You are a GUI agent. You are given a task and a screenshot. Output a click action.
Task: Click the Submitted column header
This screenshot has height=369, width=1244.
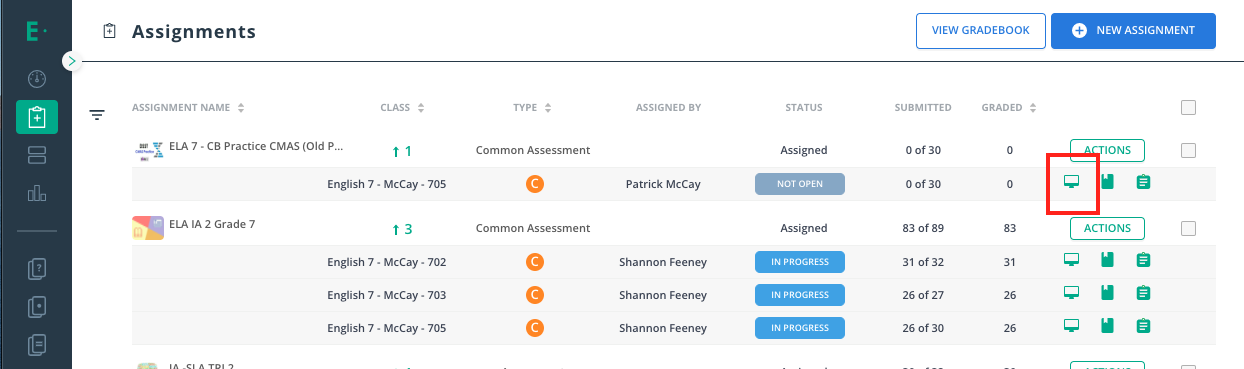tap(923, 107)
